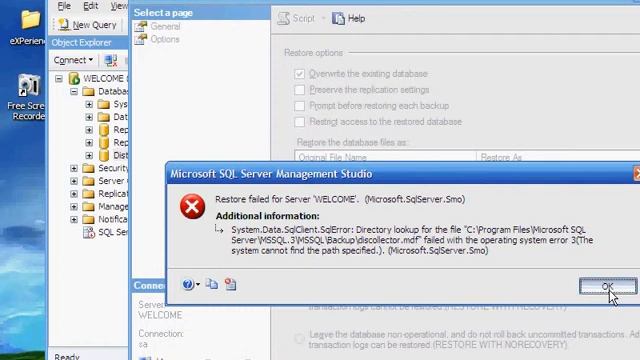Select the RESTORE WITH NORECOVERY radio option

coord(300,338)
